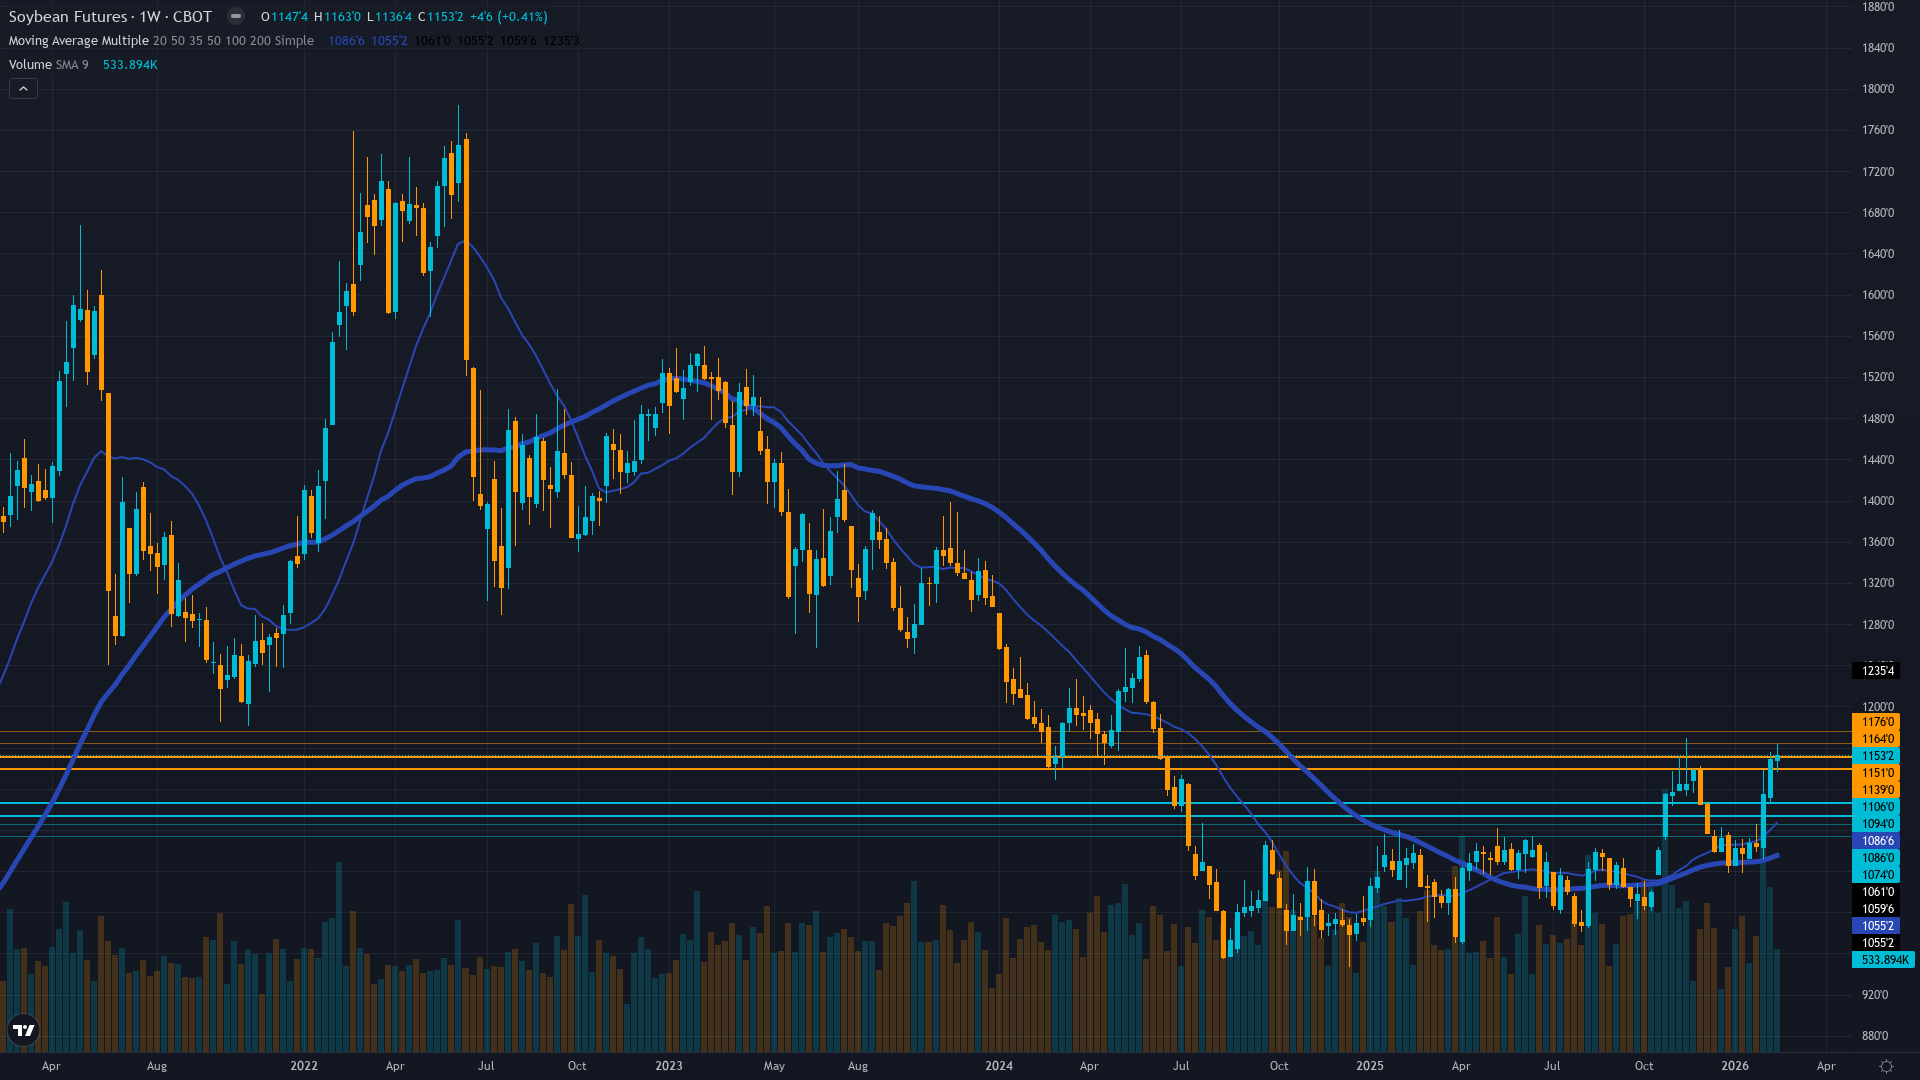Click the 1600'0 price scale tick
The image size is (1920, 1080).
1877,295
